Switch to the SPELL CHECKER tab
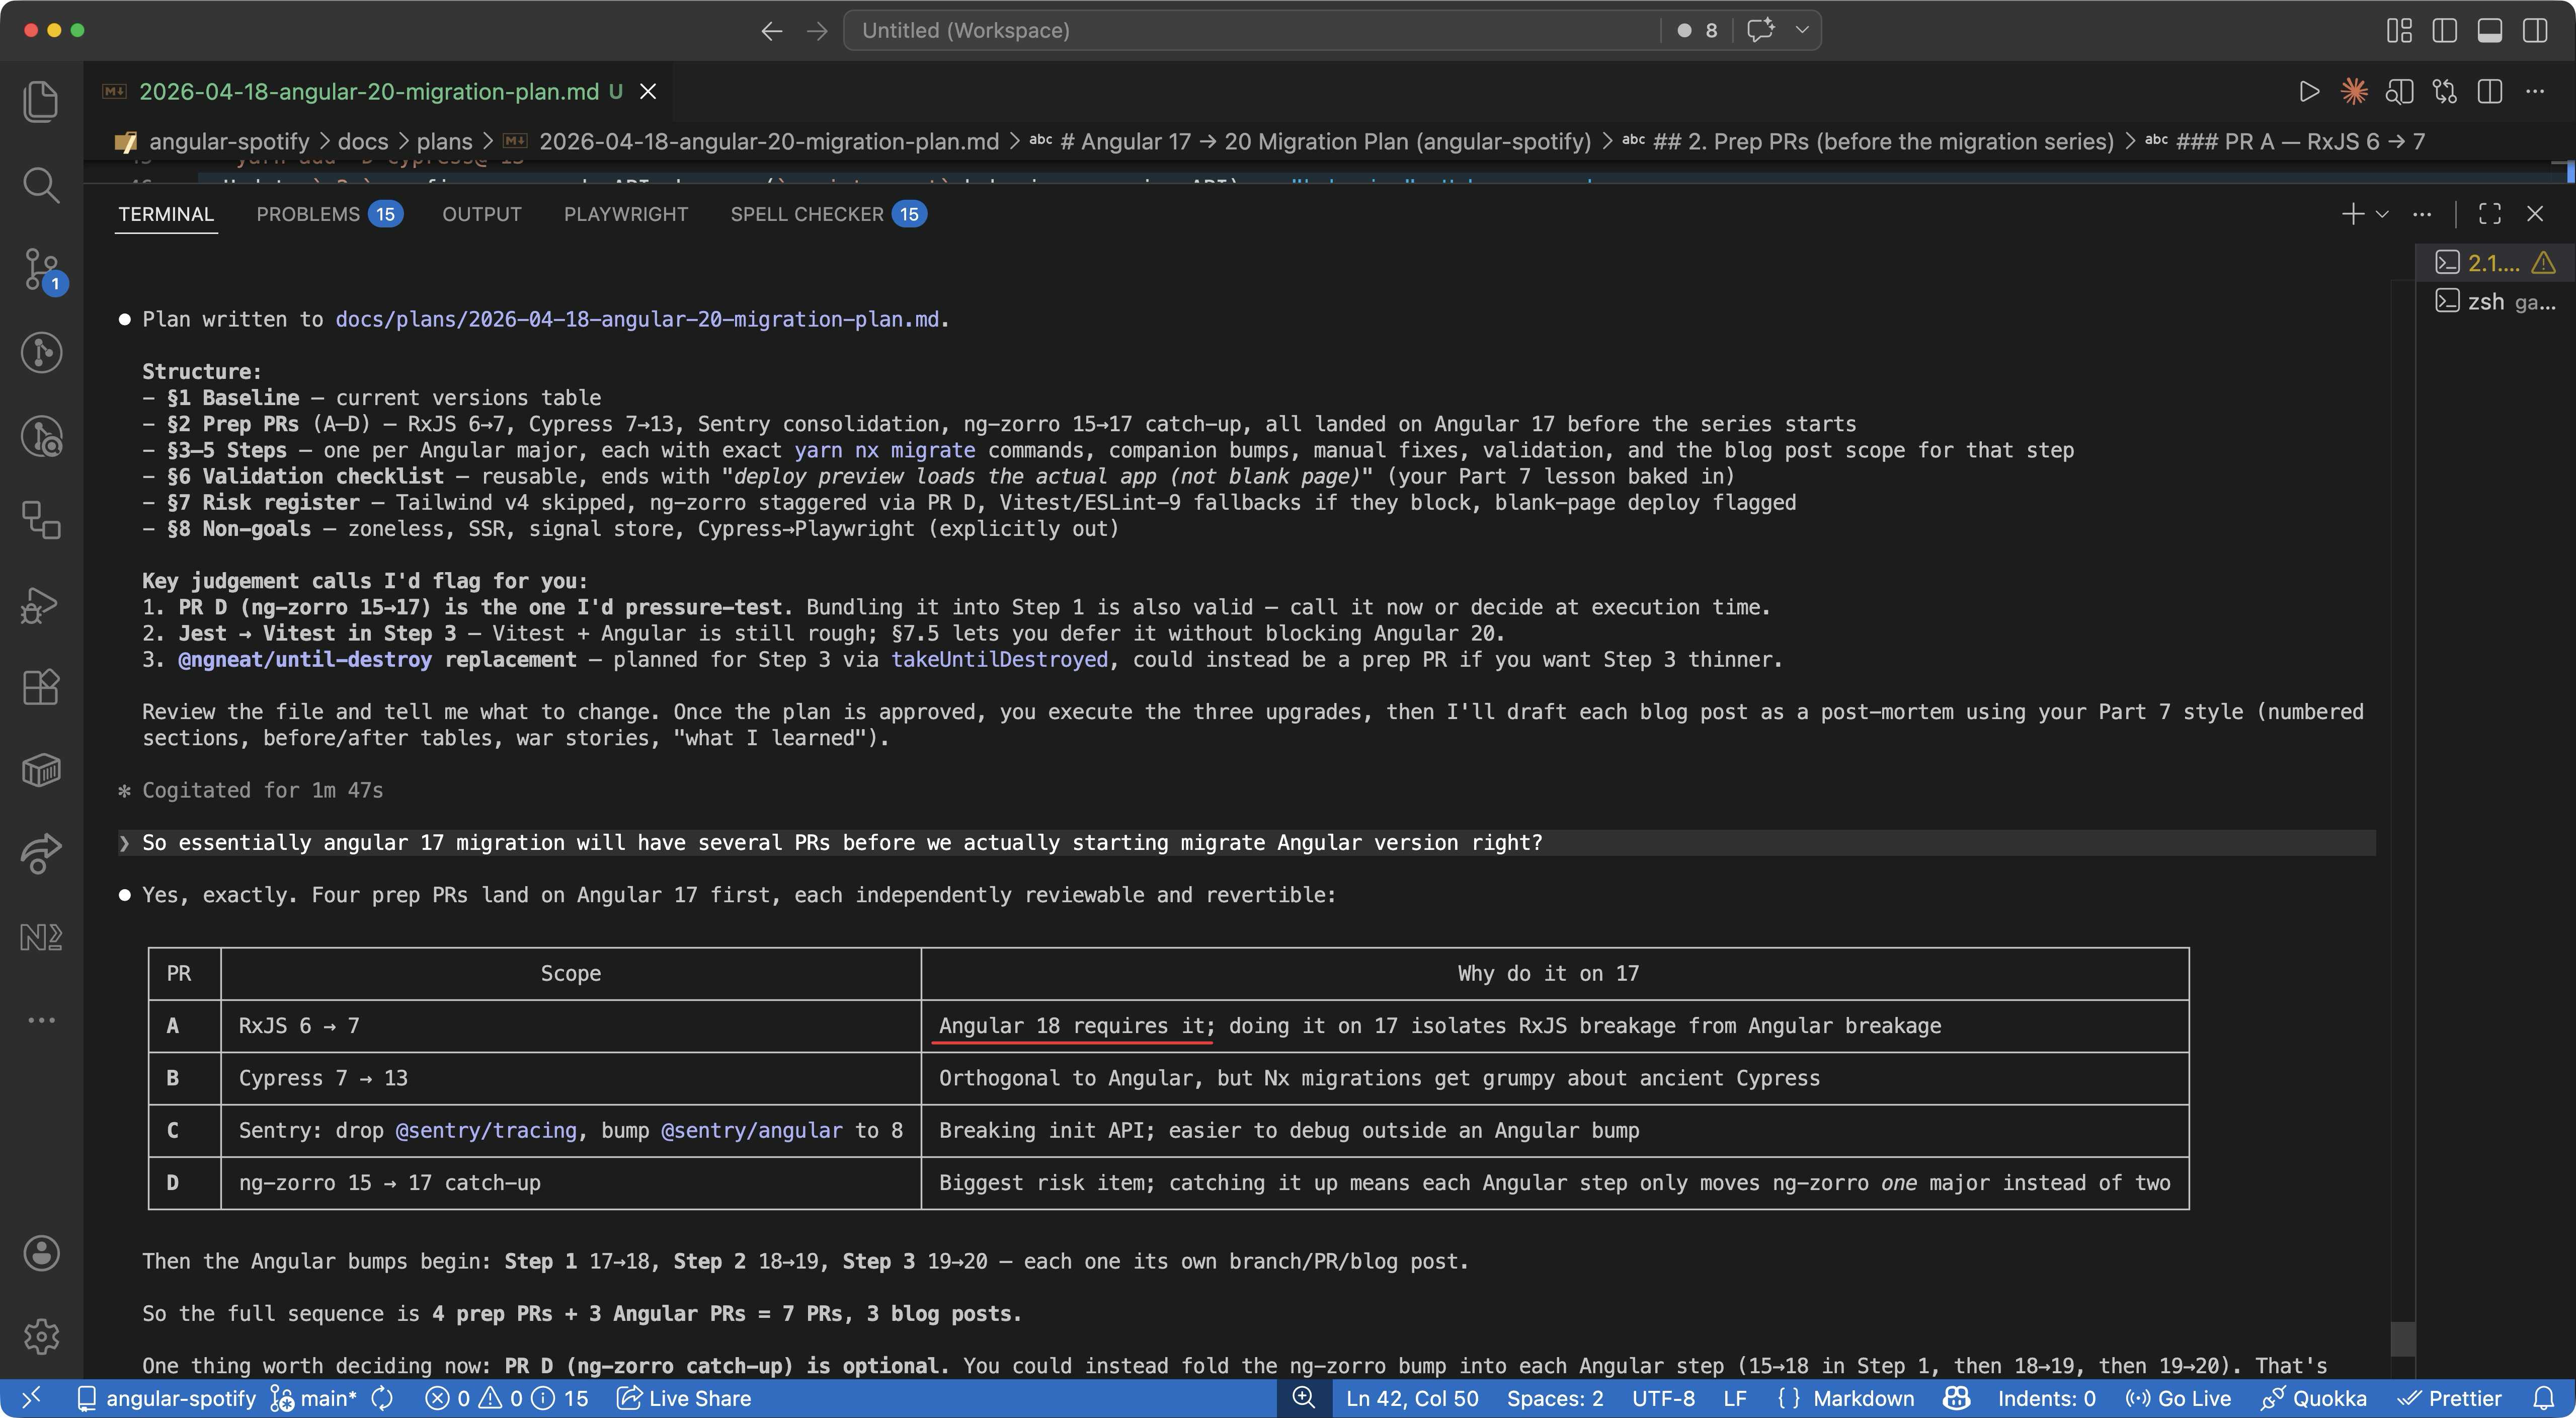Screen dimensions: 2576x1418 point(806,214)
